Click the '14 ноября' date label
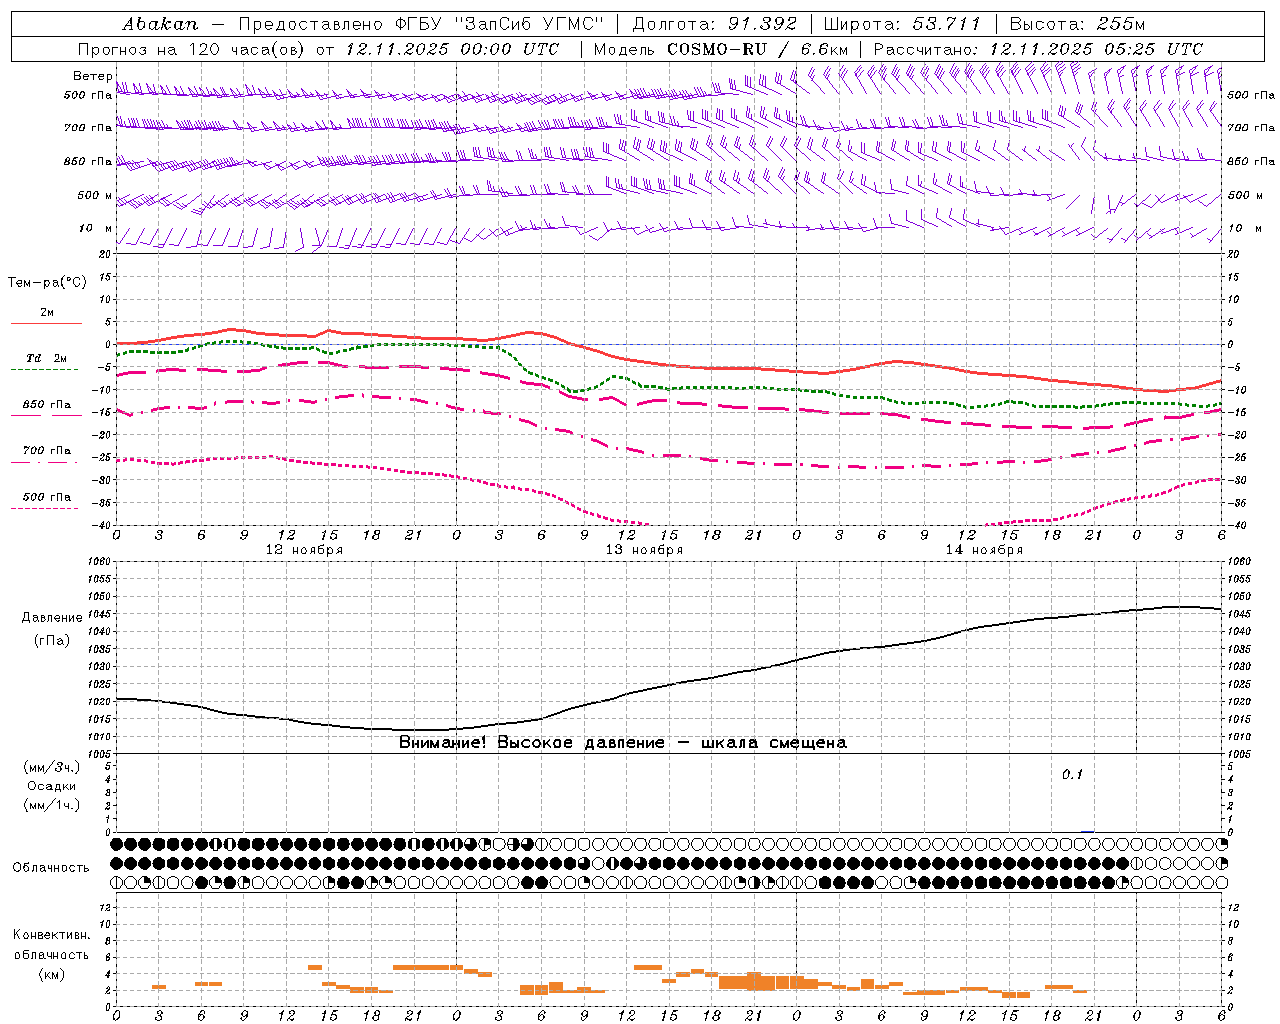This screenshot has width=1280, height=1024. pyautogui.click(x=984, y=550)
